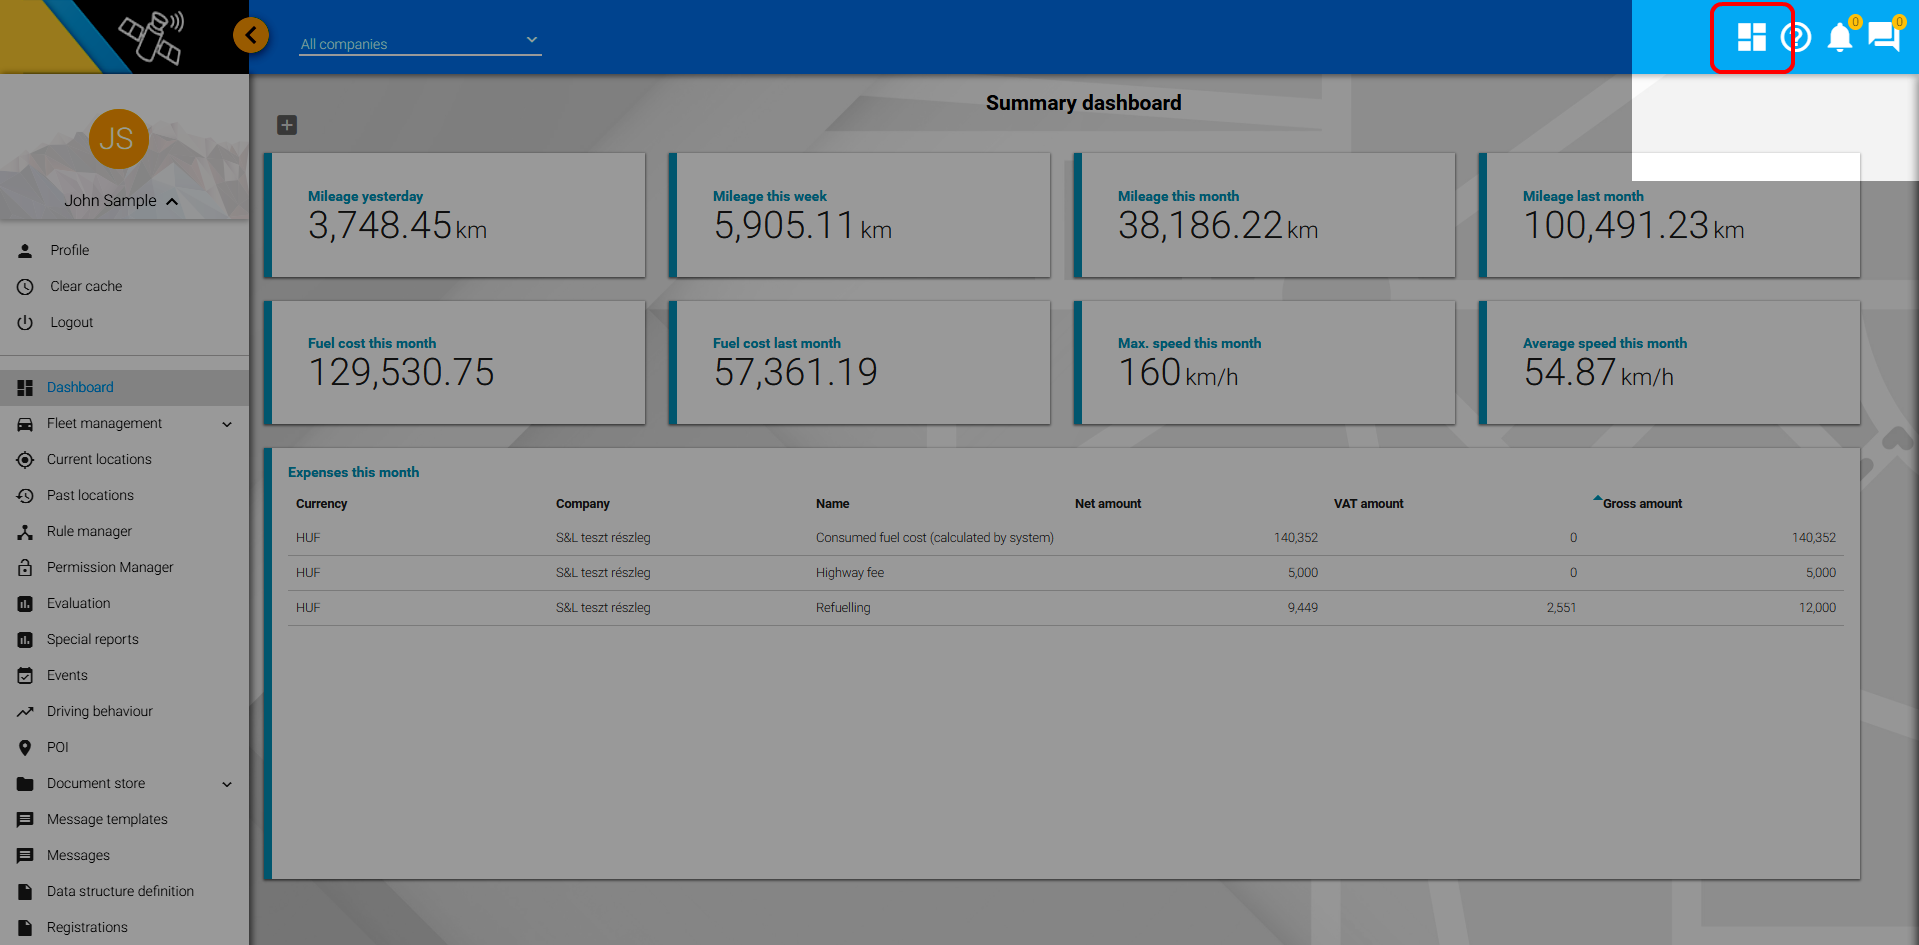The image size is (1919, 945).
Task: Sort table by Gross amount column
Action: [1642, 504]
